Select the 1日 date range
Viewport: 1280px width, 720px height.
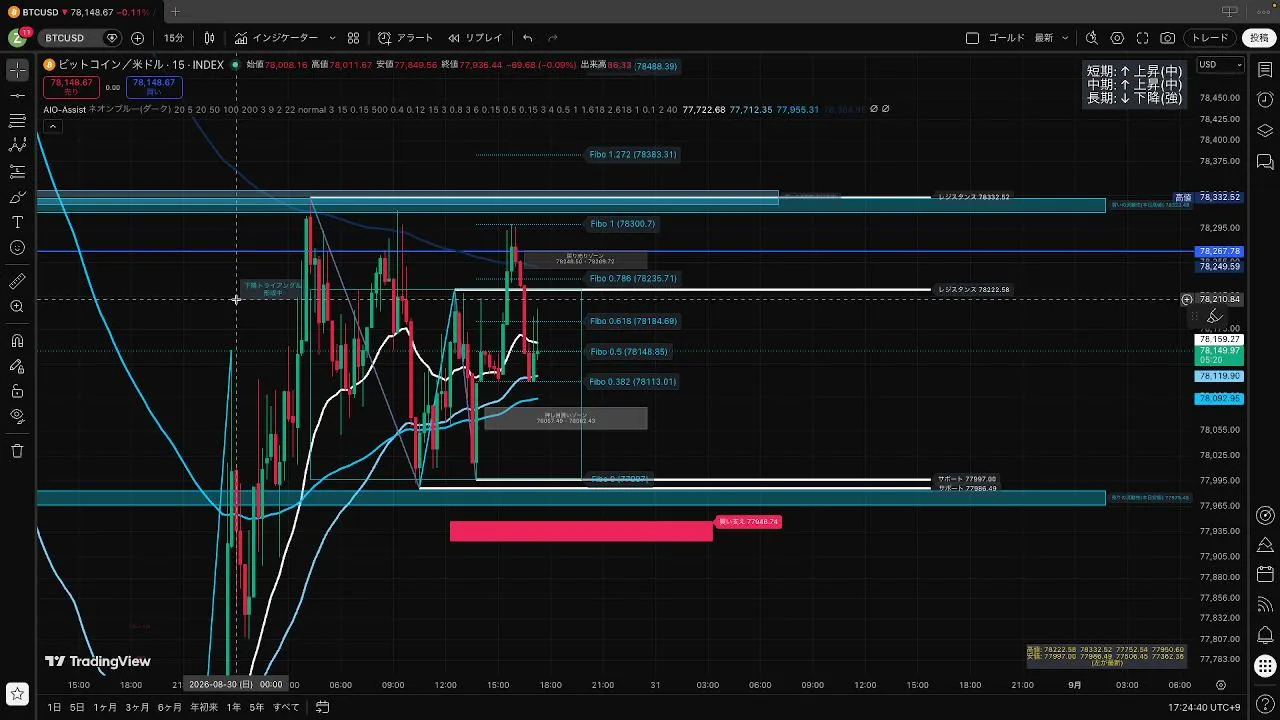(54, 707)
